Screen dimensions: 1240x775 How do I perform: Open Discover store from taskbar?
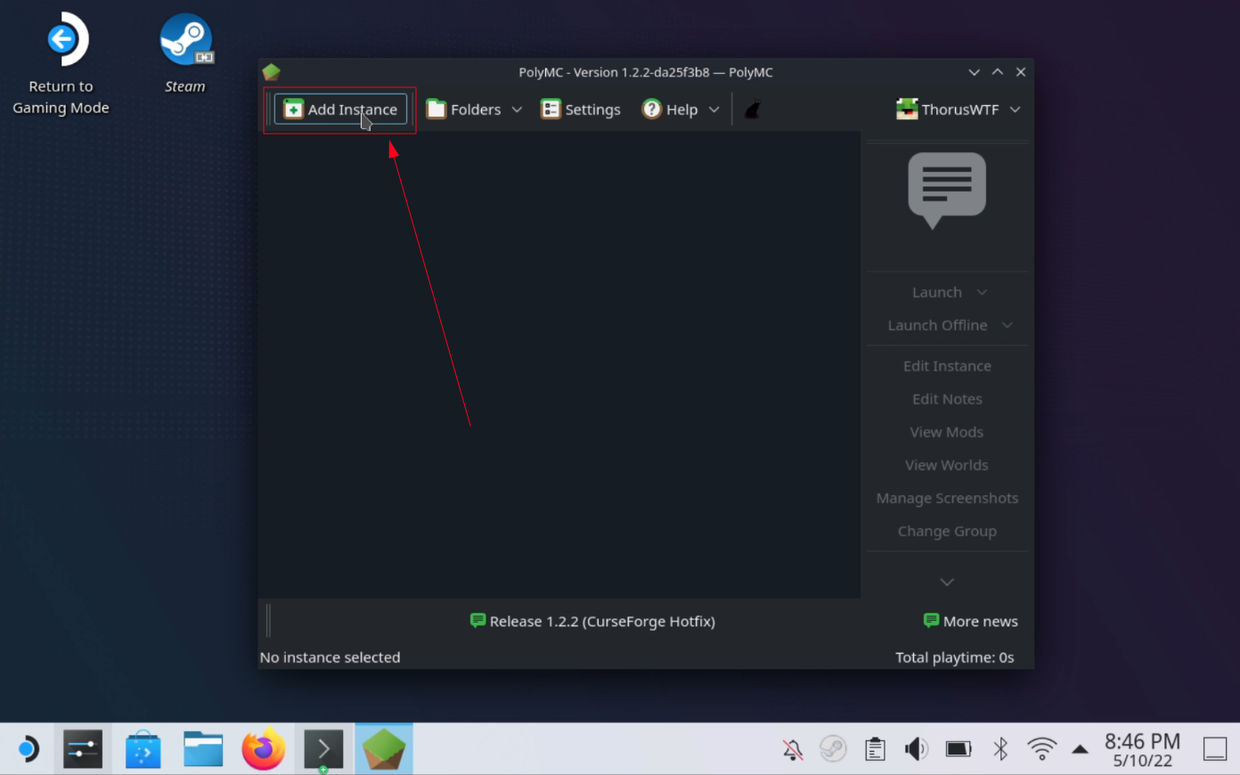pyautogui.click(x=143, y=749)
